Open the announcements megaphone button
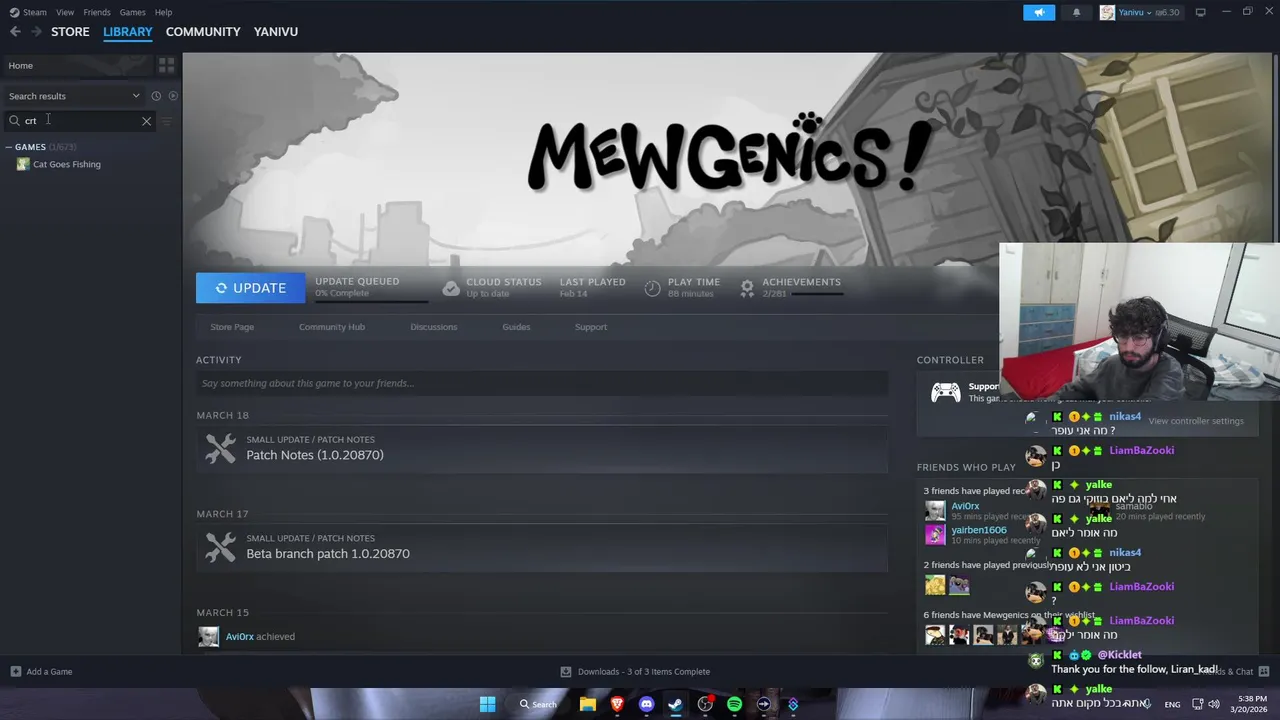This screenshot has width=1280, height=720. coord(1039,12)
